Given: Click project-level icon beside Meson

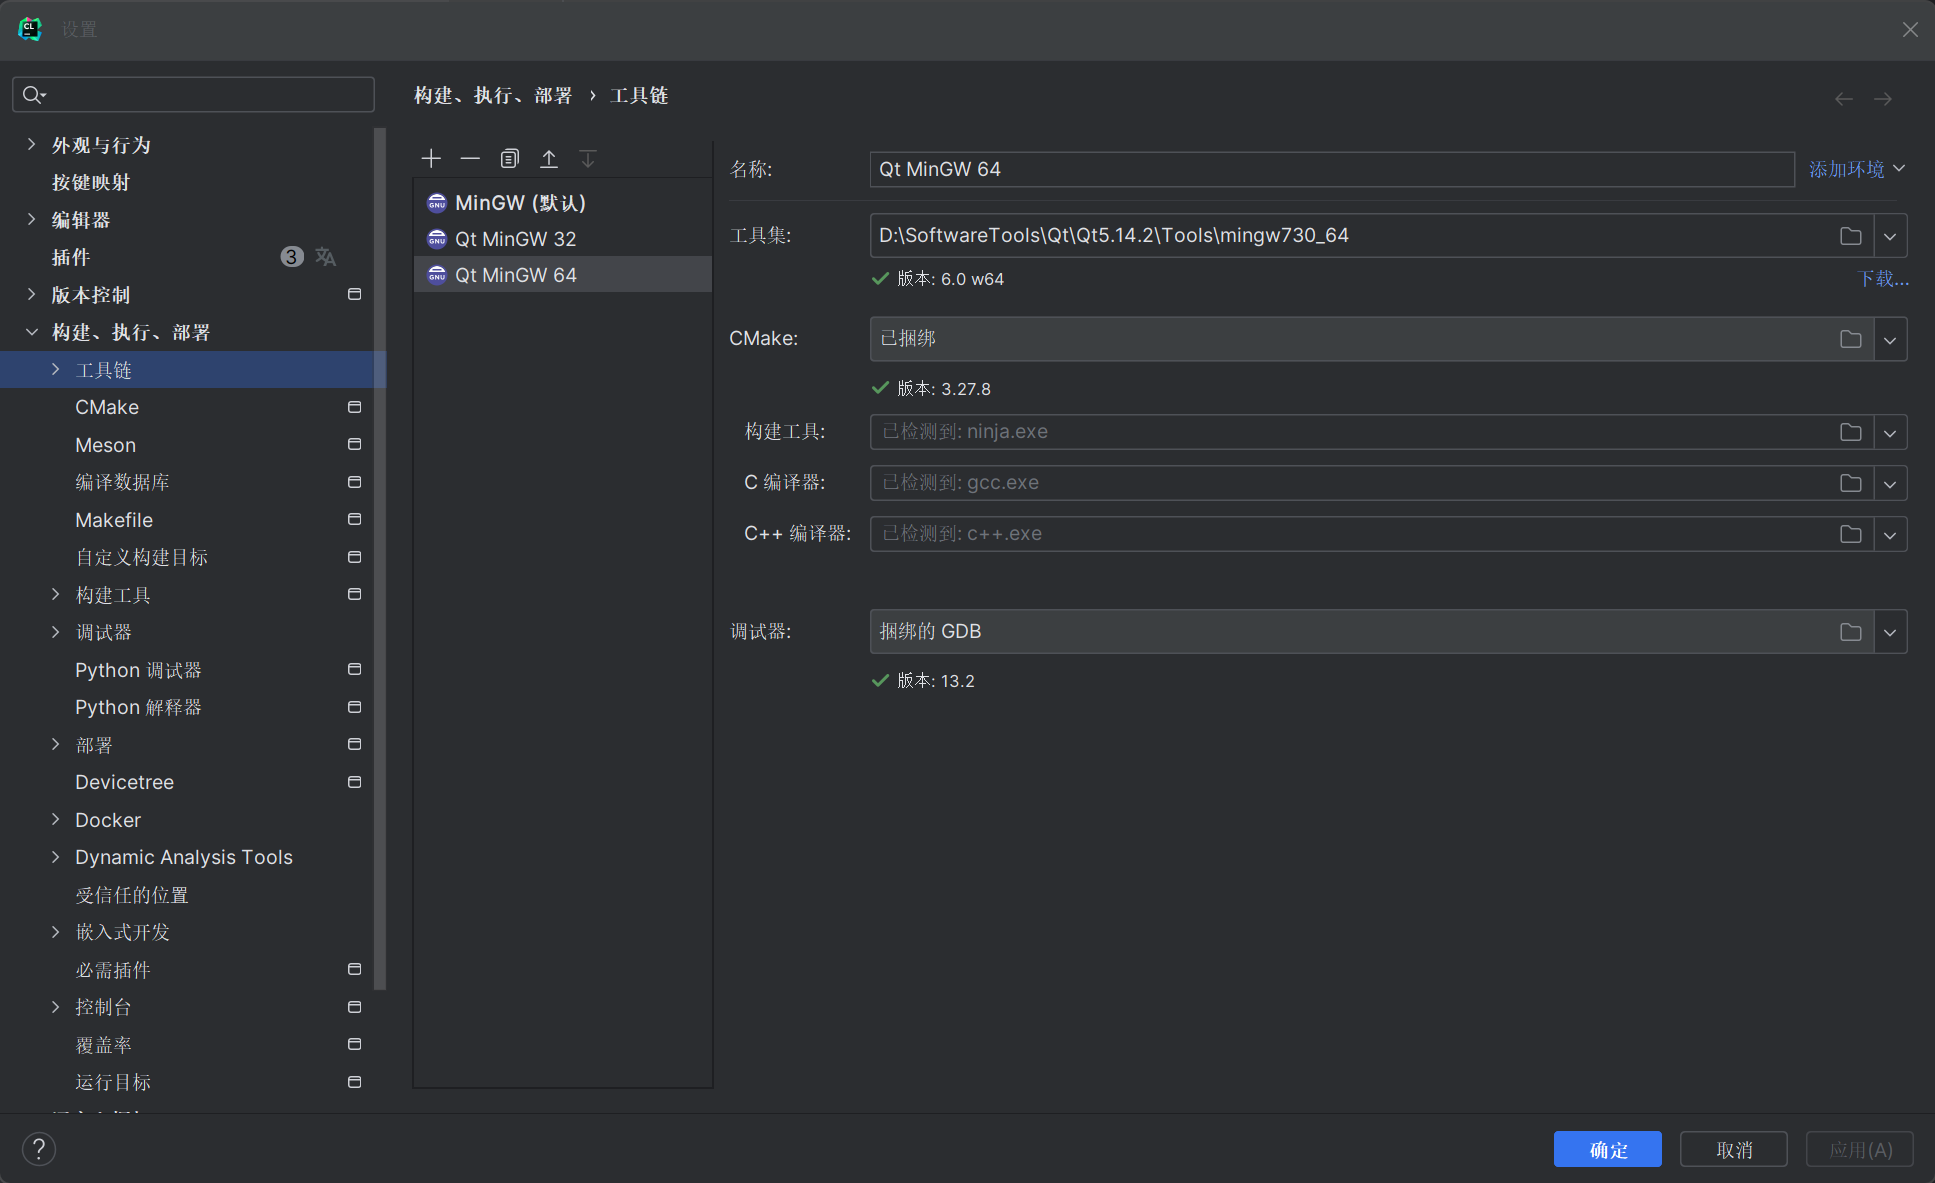Looking at the screenshot, I should pos(354,444).
